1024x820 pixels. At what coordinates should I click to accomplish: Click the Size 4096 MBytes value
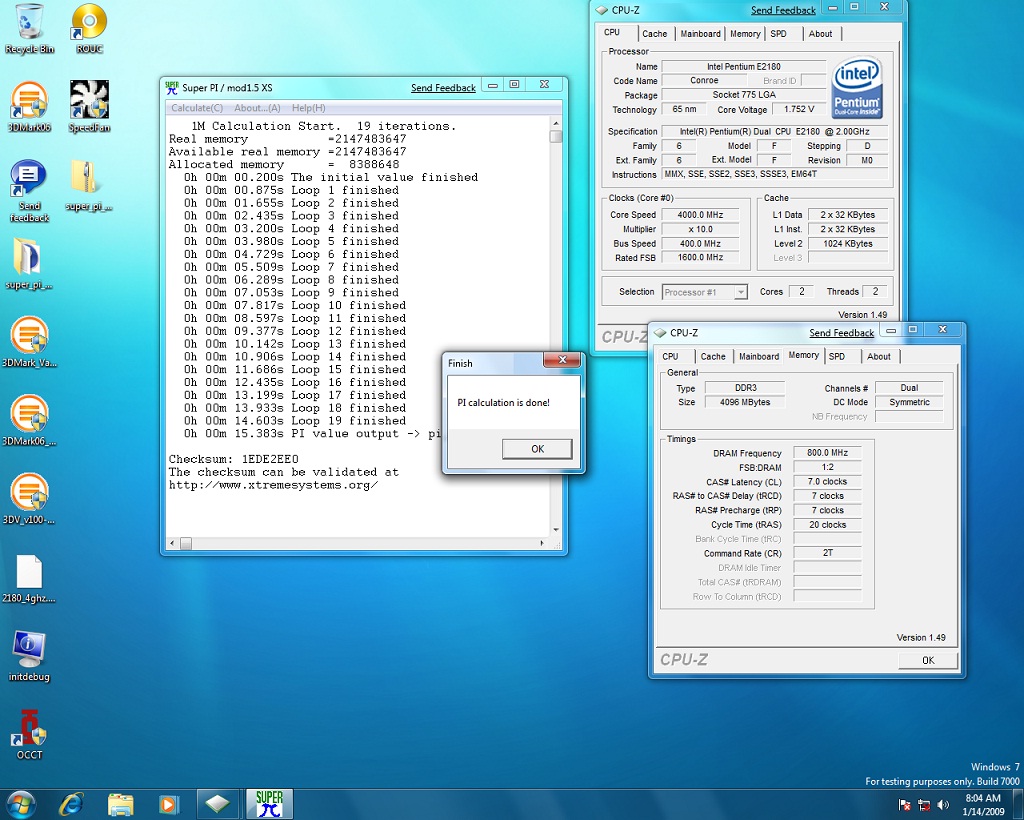[745, 402]
